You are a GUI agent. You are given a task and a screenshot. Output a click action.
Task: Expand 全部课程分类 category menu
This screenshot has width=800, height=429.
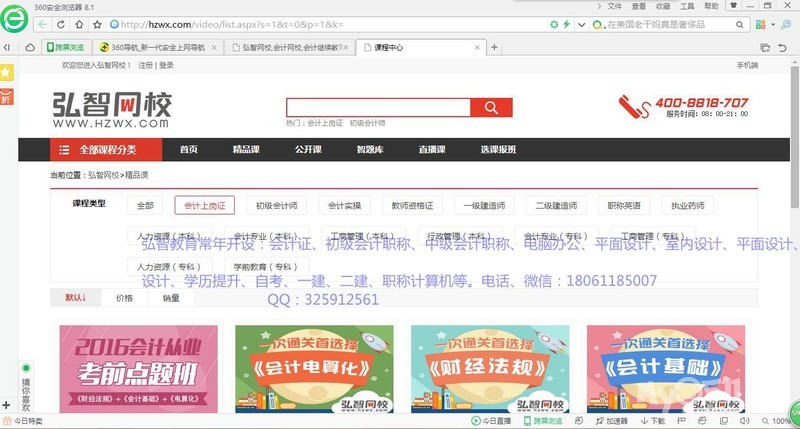pos(106,149)
